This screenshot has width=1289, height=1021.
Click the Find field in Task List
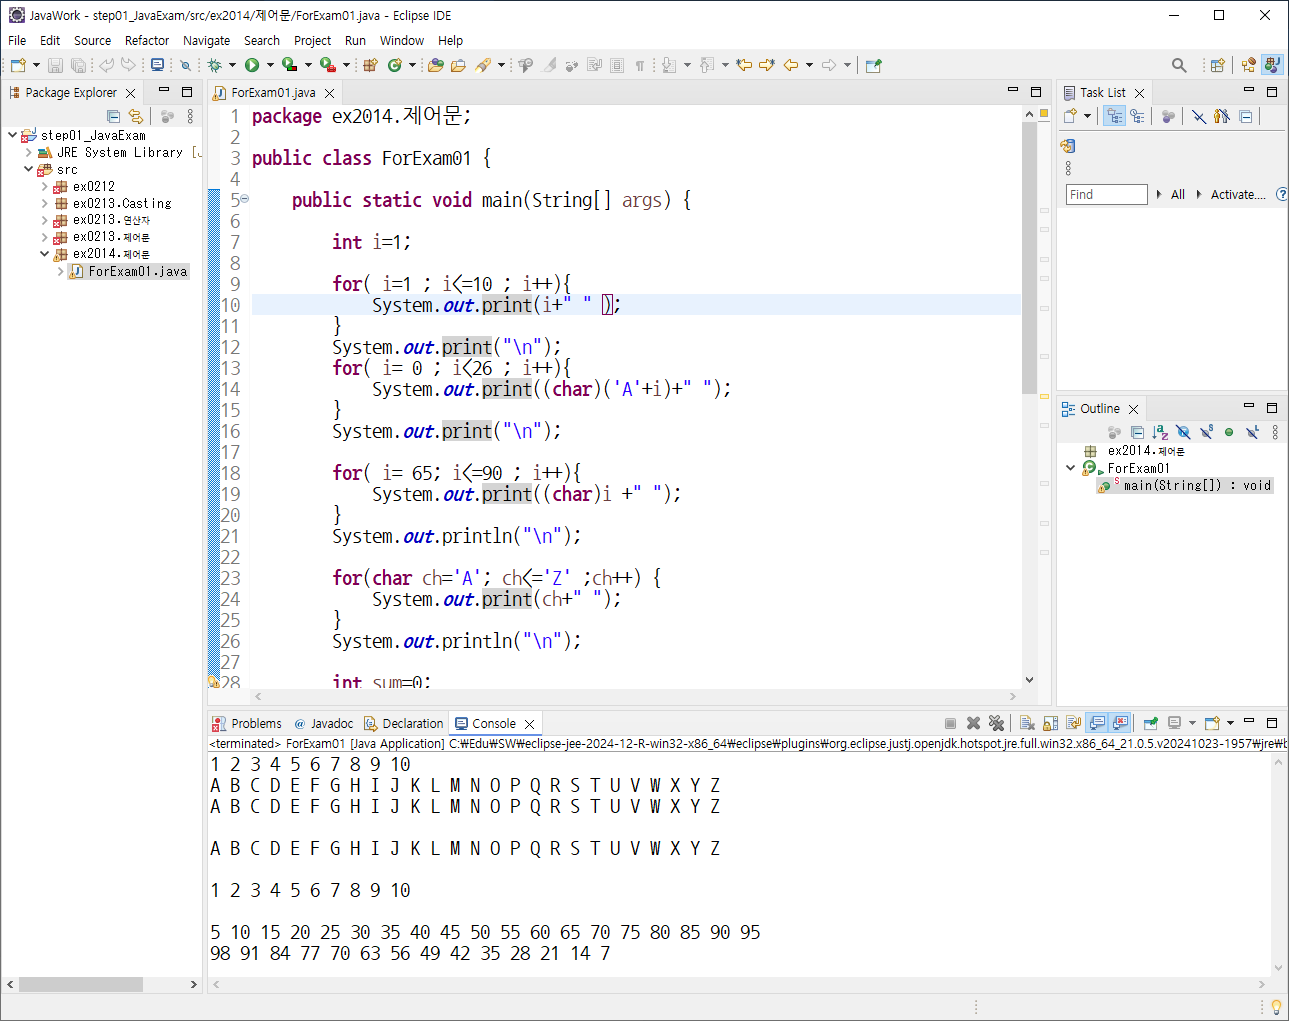coord(1106,194)
